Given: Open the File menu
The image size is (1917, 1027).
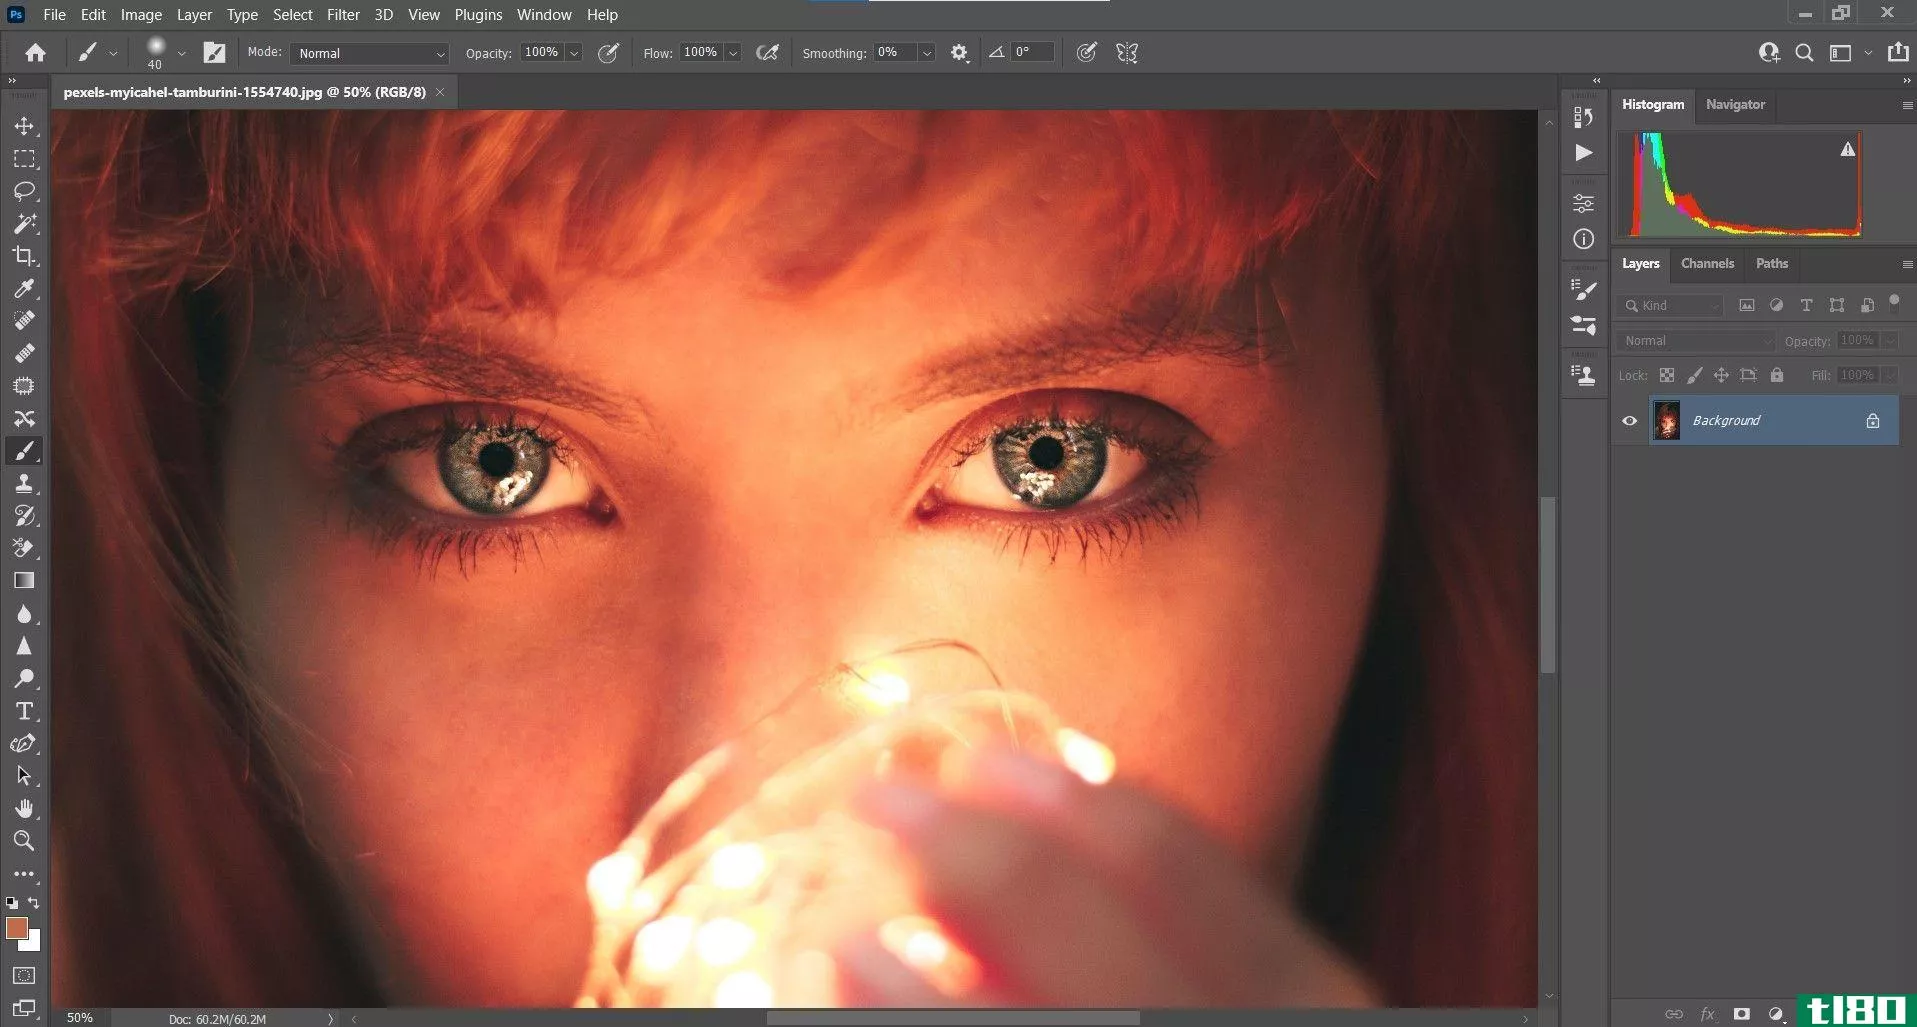Looking at the screenshot, I should click(x=54, y=14).
